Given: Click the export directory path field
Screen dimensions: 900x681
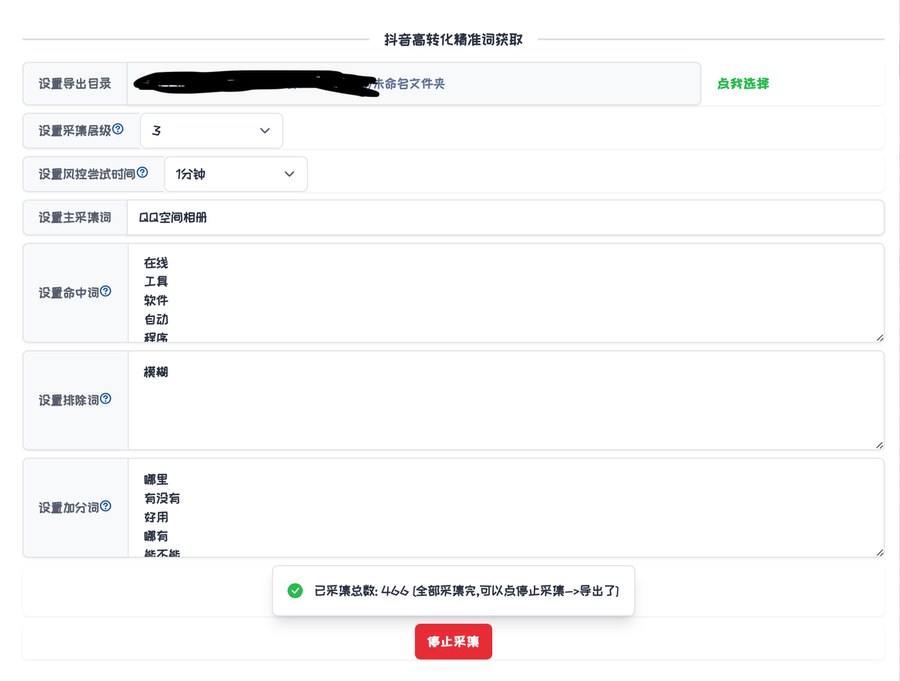Looking at the screenshot, I should coord(413,84).
